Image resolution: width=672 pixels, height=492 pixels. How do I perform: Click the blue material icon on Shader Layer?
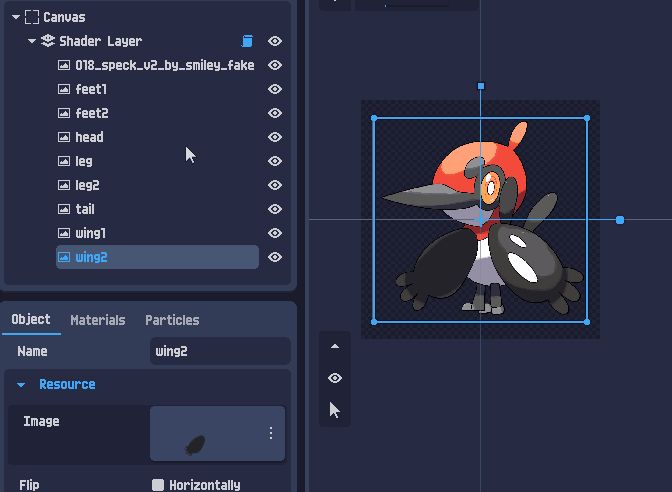point(247,41)
